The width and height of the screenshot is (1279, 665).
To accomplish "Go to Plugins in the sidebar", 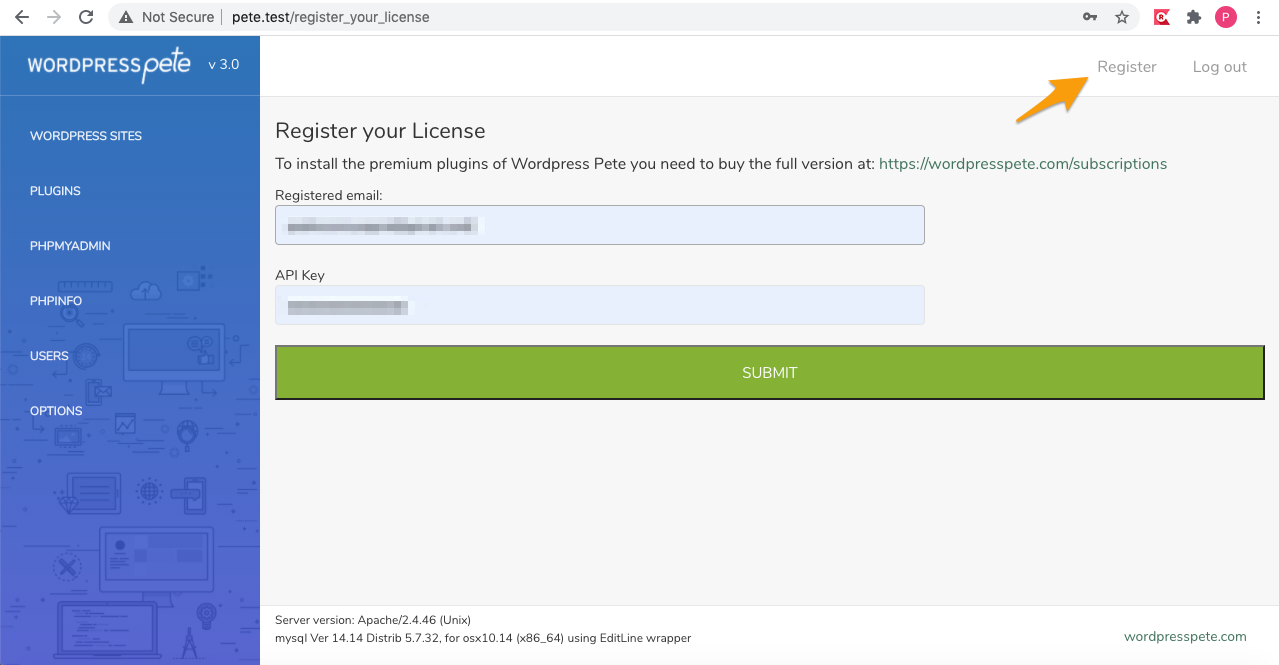I will (x=55, y=191).
